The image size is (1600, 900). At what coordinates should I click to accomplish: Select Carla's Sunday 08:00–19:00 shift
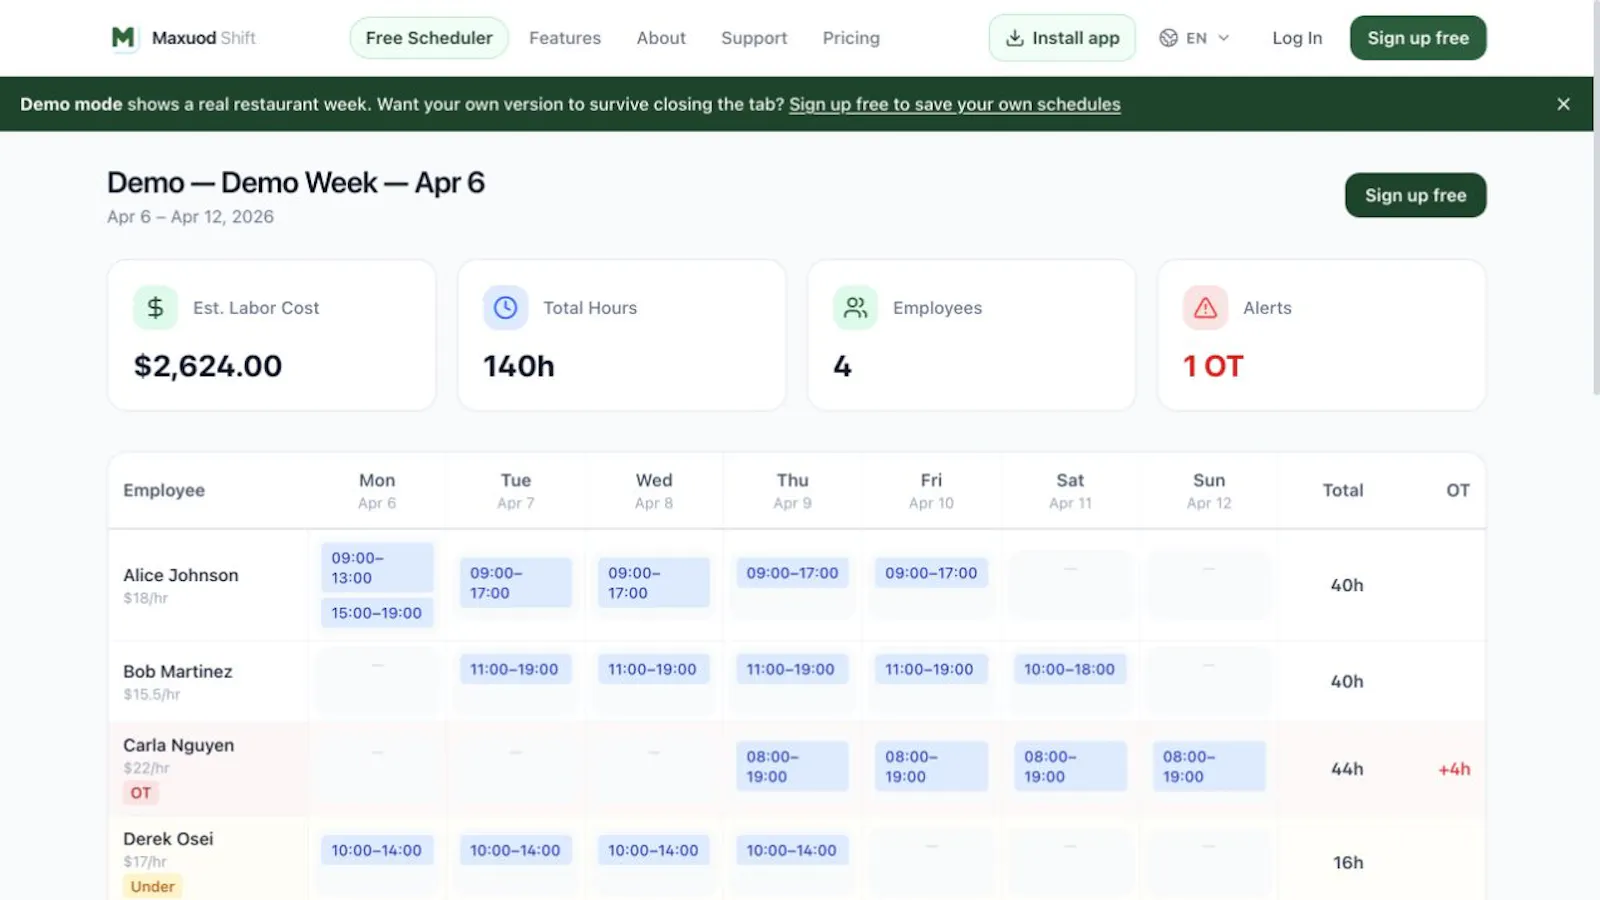coord(1209,766)
